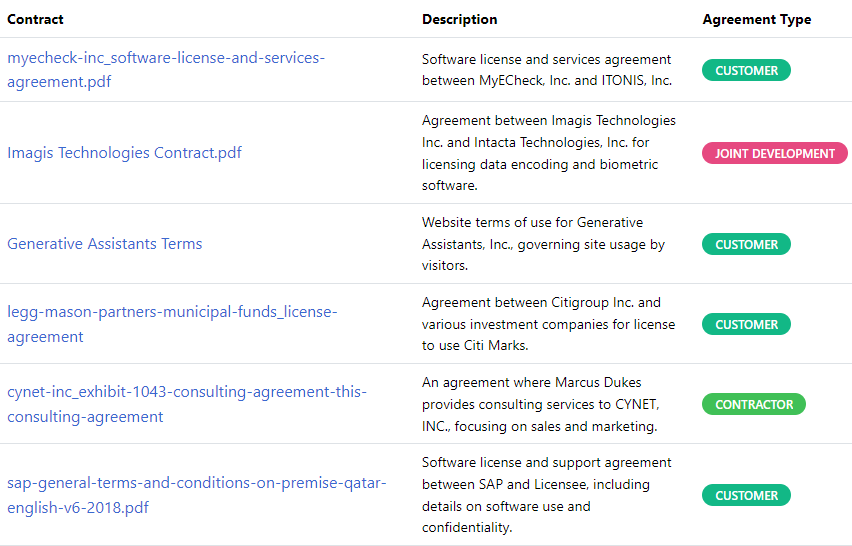Click the Customer badge in the legg-mason row
The height and width of the screenshot is (546, 852).
(746, 324)
